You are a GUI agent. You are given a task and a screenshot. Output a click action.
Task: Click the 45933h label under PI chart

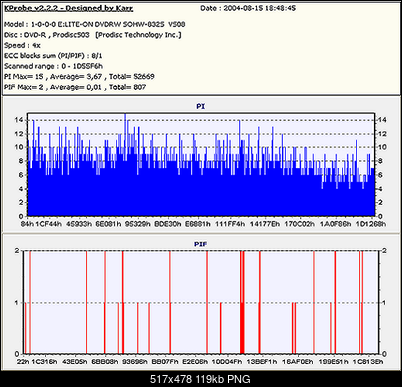pyautogui.click(x=79, y=224)
